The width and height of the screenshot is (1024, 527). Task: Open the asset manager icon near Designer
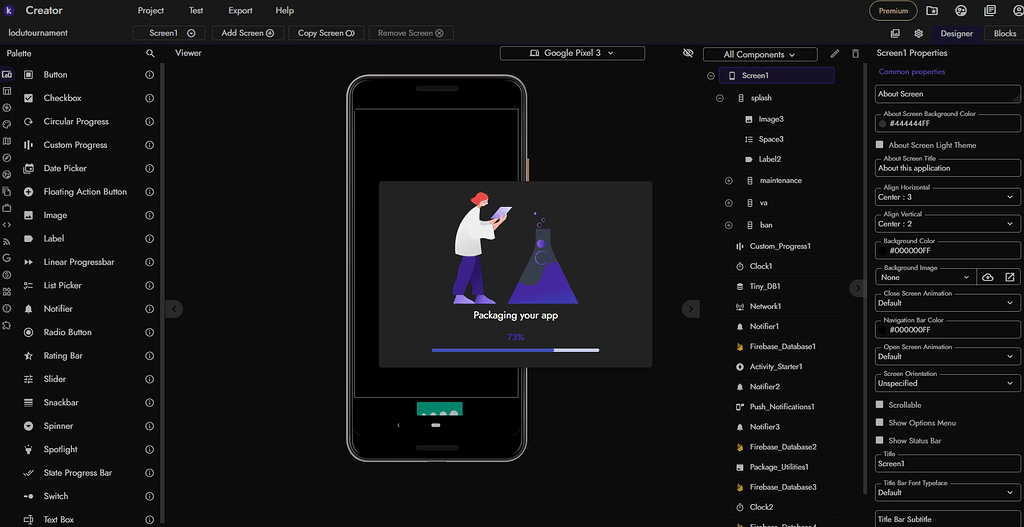point(895,33)
